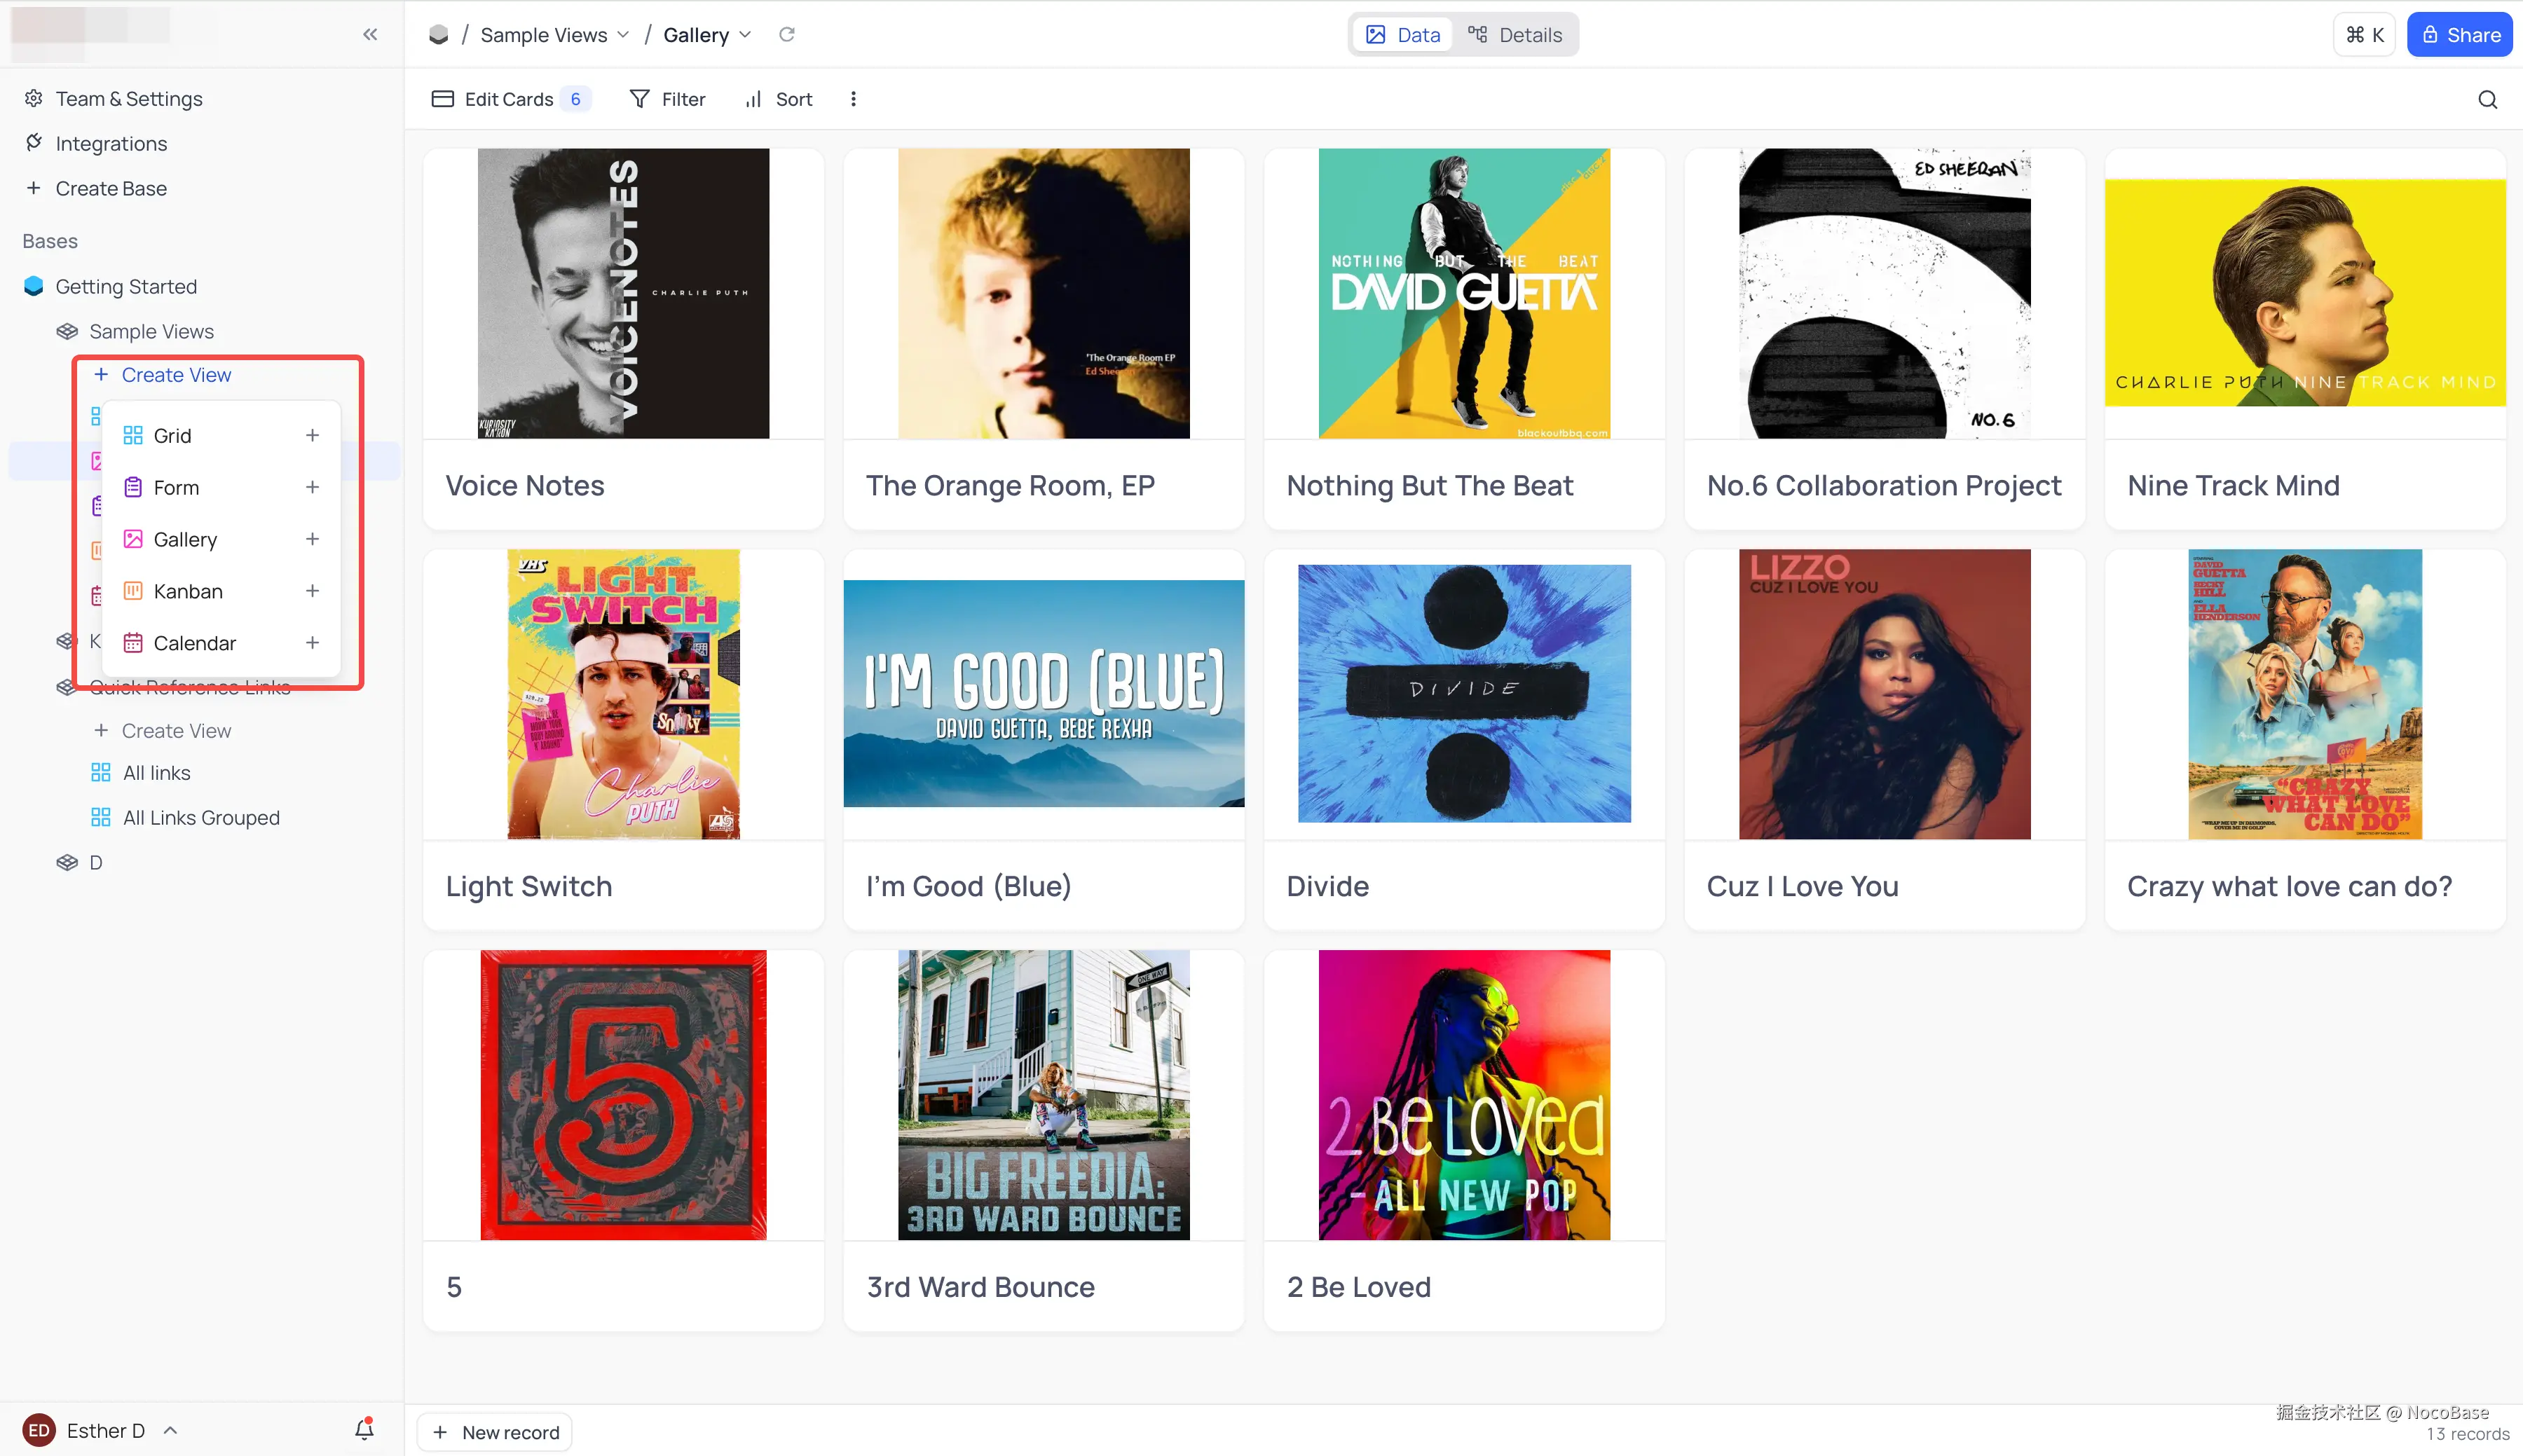This screenshot has height=1456, width=2523.
Task: Open search with magnifier icon
Action: click(2487, 99)
